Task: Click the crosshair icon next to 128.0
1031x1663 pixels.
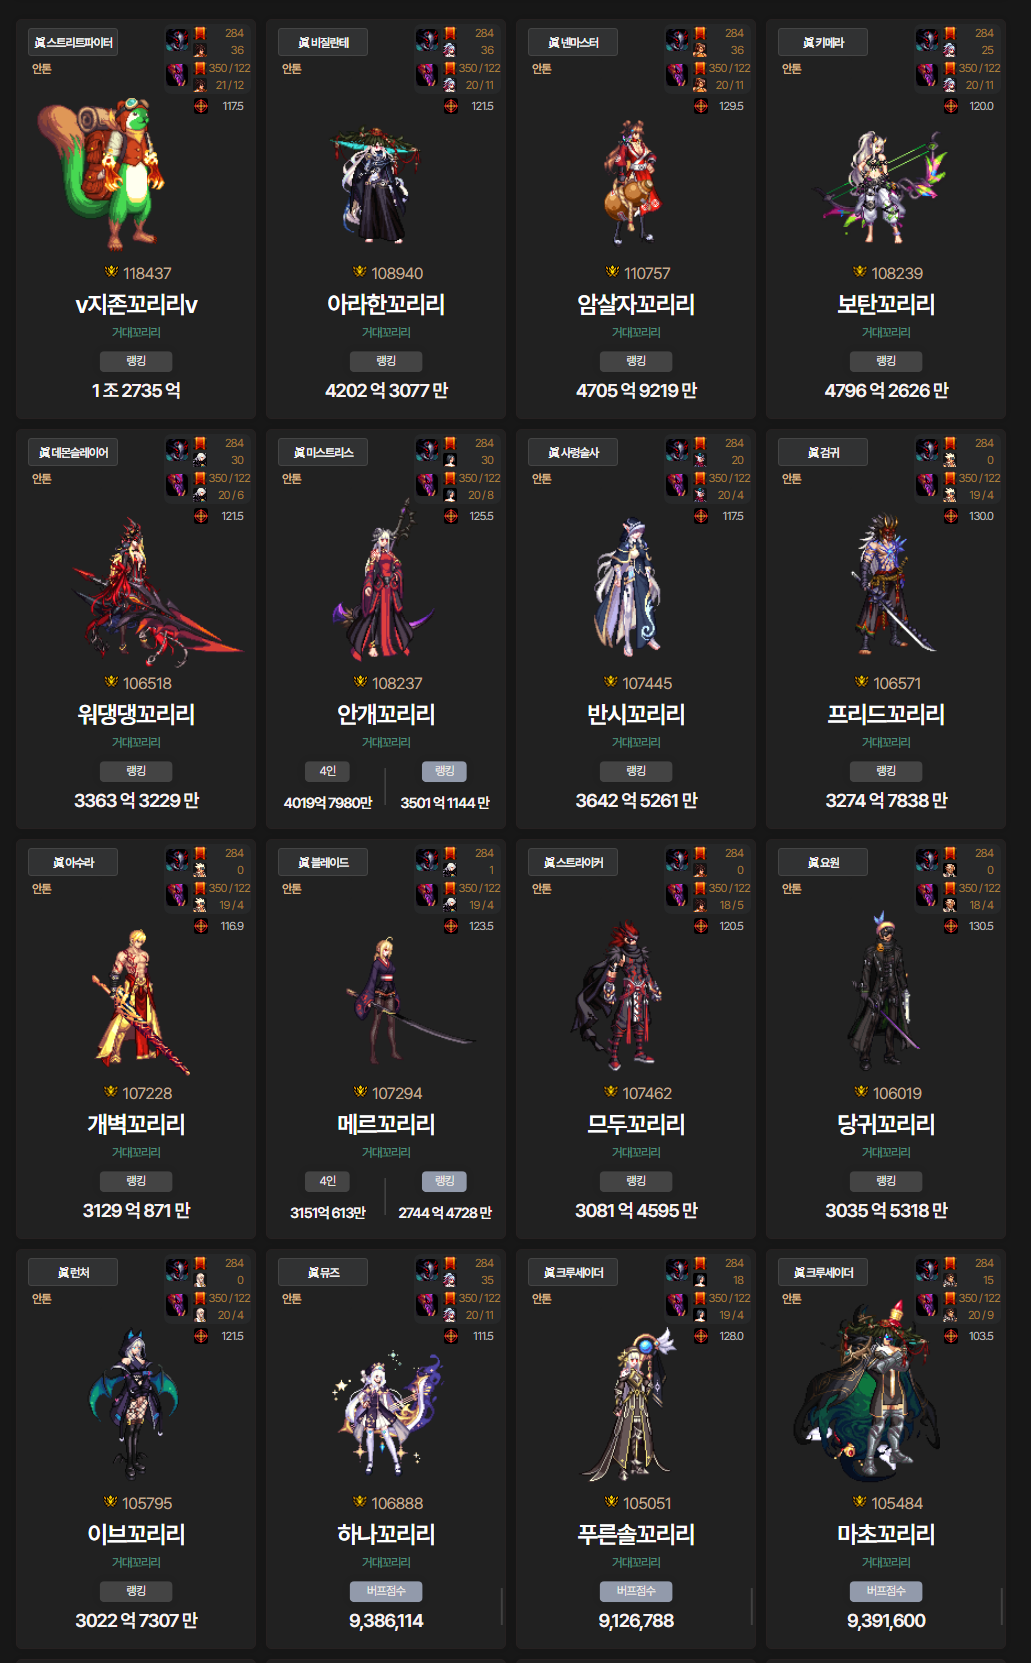Action: tap(701, 1336)
